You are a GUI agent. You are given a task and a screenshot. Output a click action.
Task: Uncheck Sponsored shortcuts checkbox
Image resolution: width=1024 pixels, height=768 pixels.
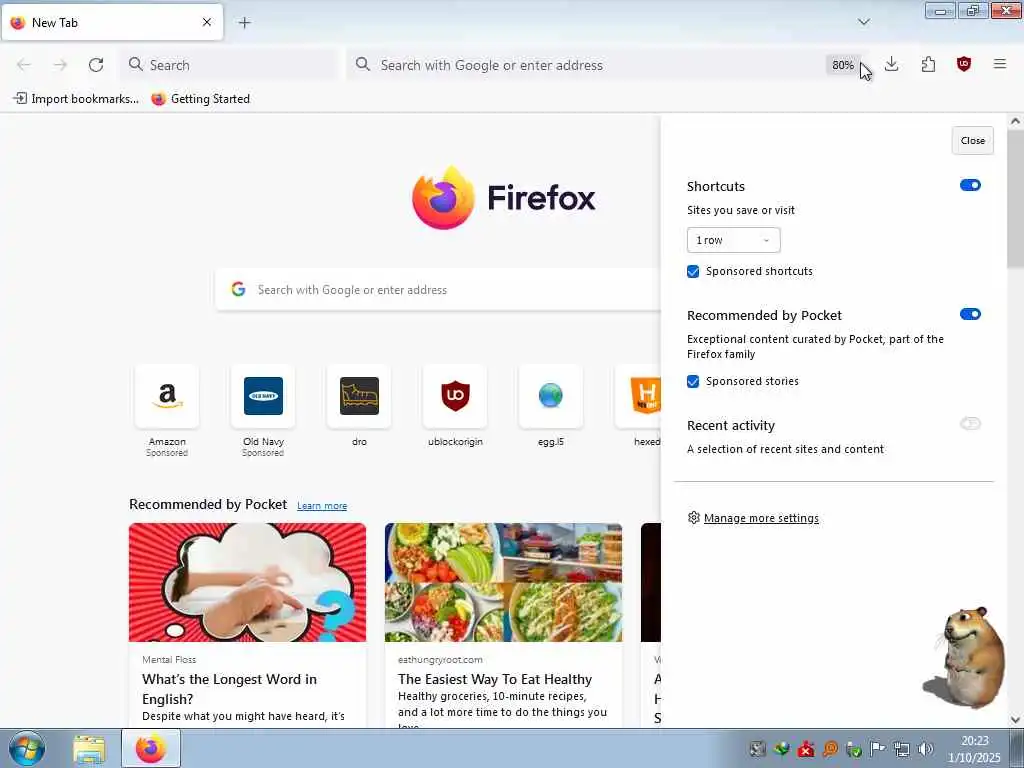(694, 272)
